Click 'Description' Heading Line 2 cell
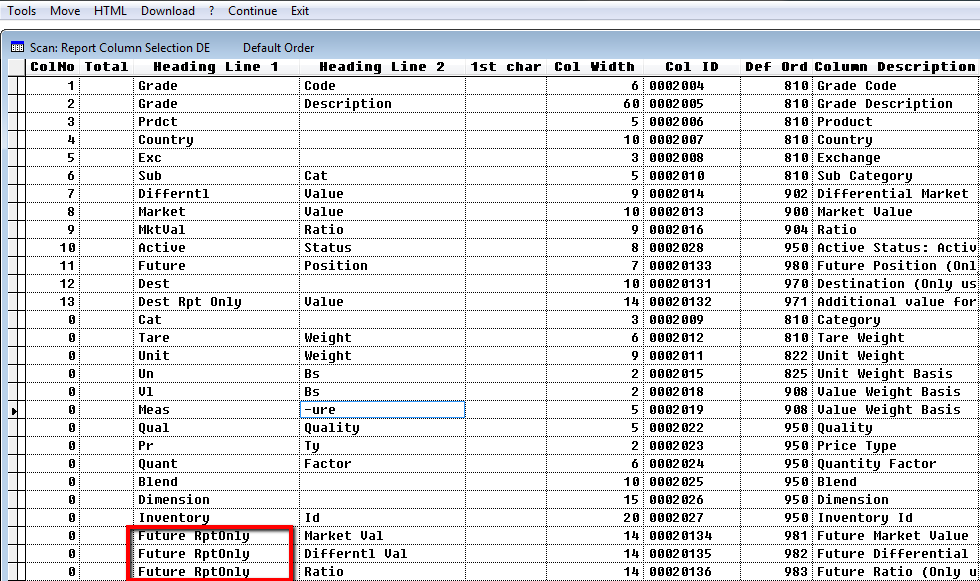This screenshot has width=980, height=581. pos(382,104)
